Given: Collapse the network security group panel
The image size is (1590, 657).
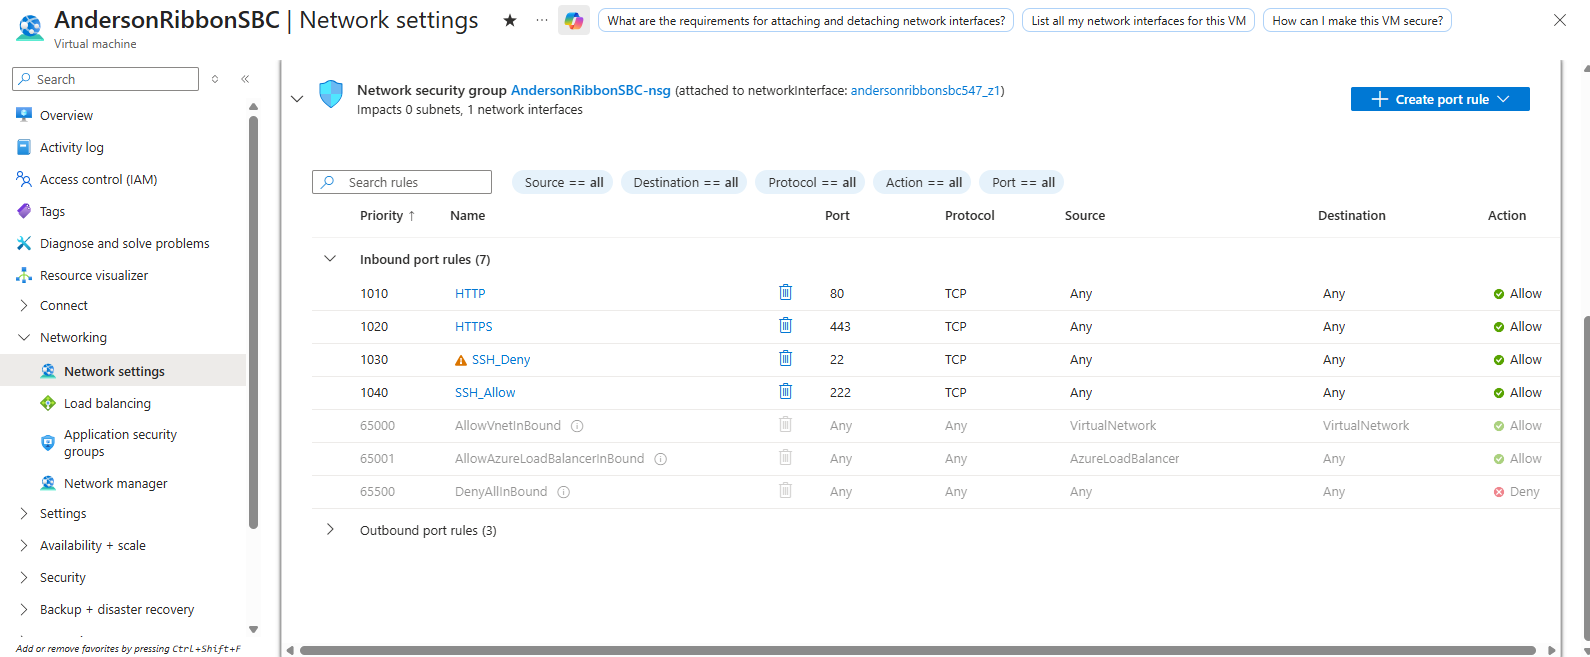Looking at the screenshot, I should point(297,99).
